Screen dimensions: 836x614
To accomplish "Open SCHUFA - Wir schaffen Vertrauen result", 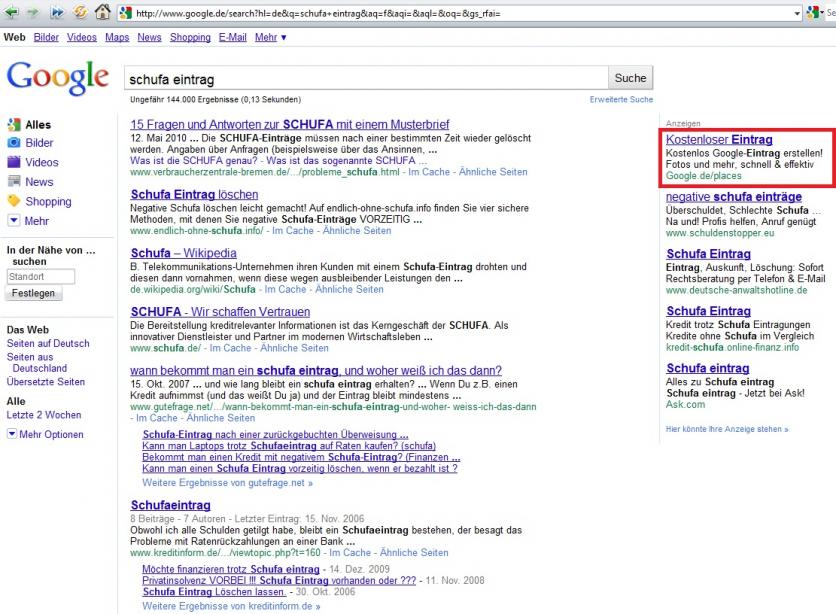I will 220,312.
